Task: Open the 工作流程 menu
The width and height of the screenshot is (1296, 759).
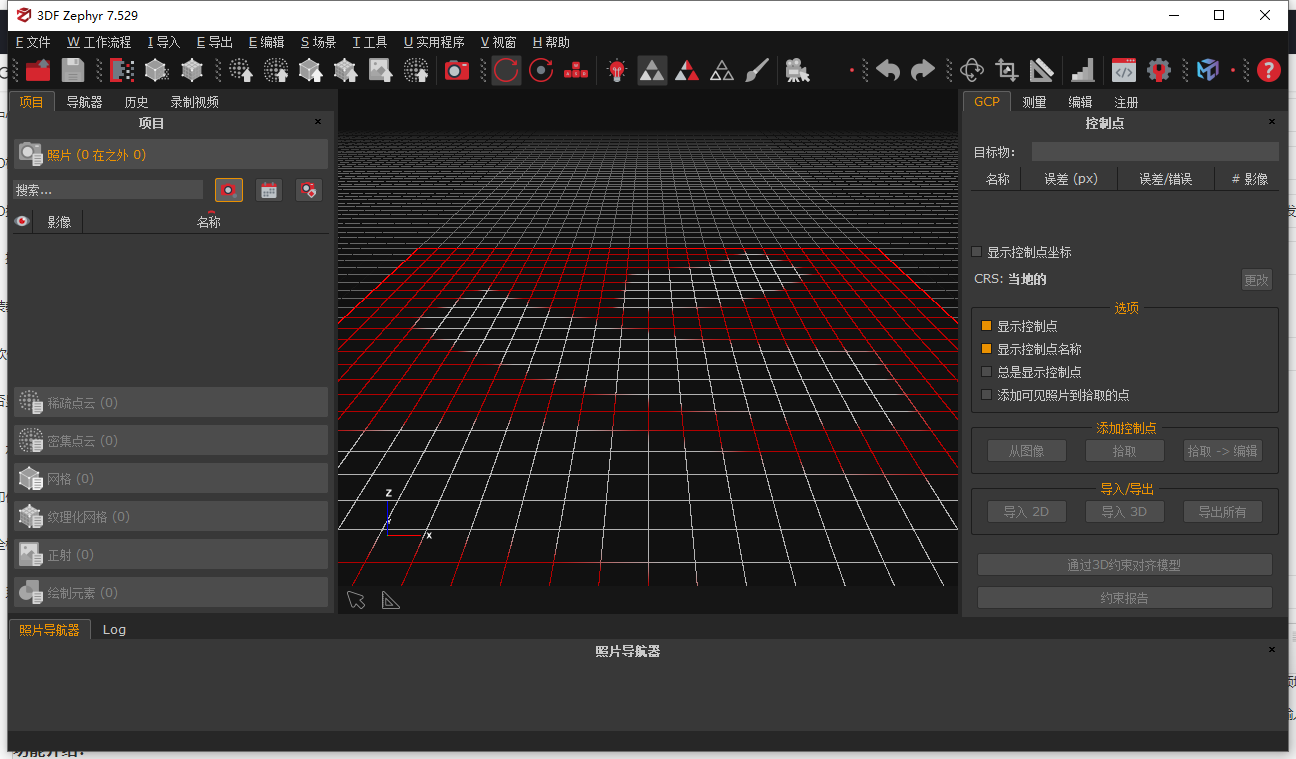Action: (x=99, y=42)
